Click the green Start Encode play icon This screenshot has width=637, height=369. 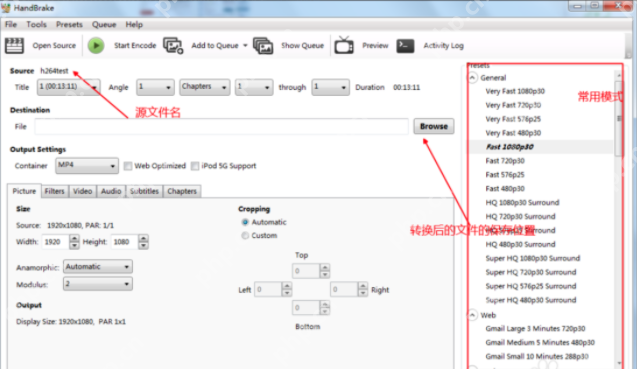[96, 46]
